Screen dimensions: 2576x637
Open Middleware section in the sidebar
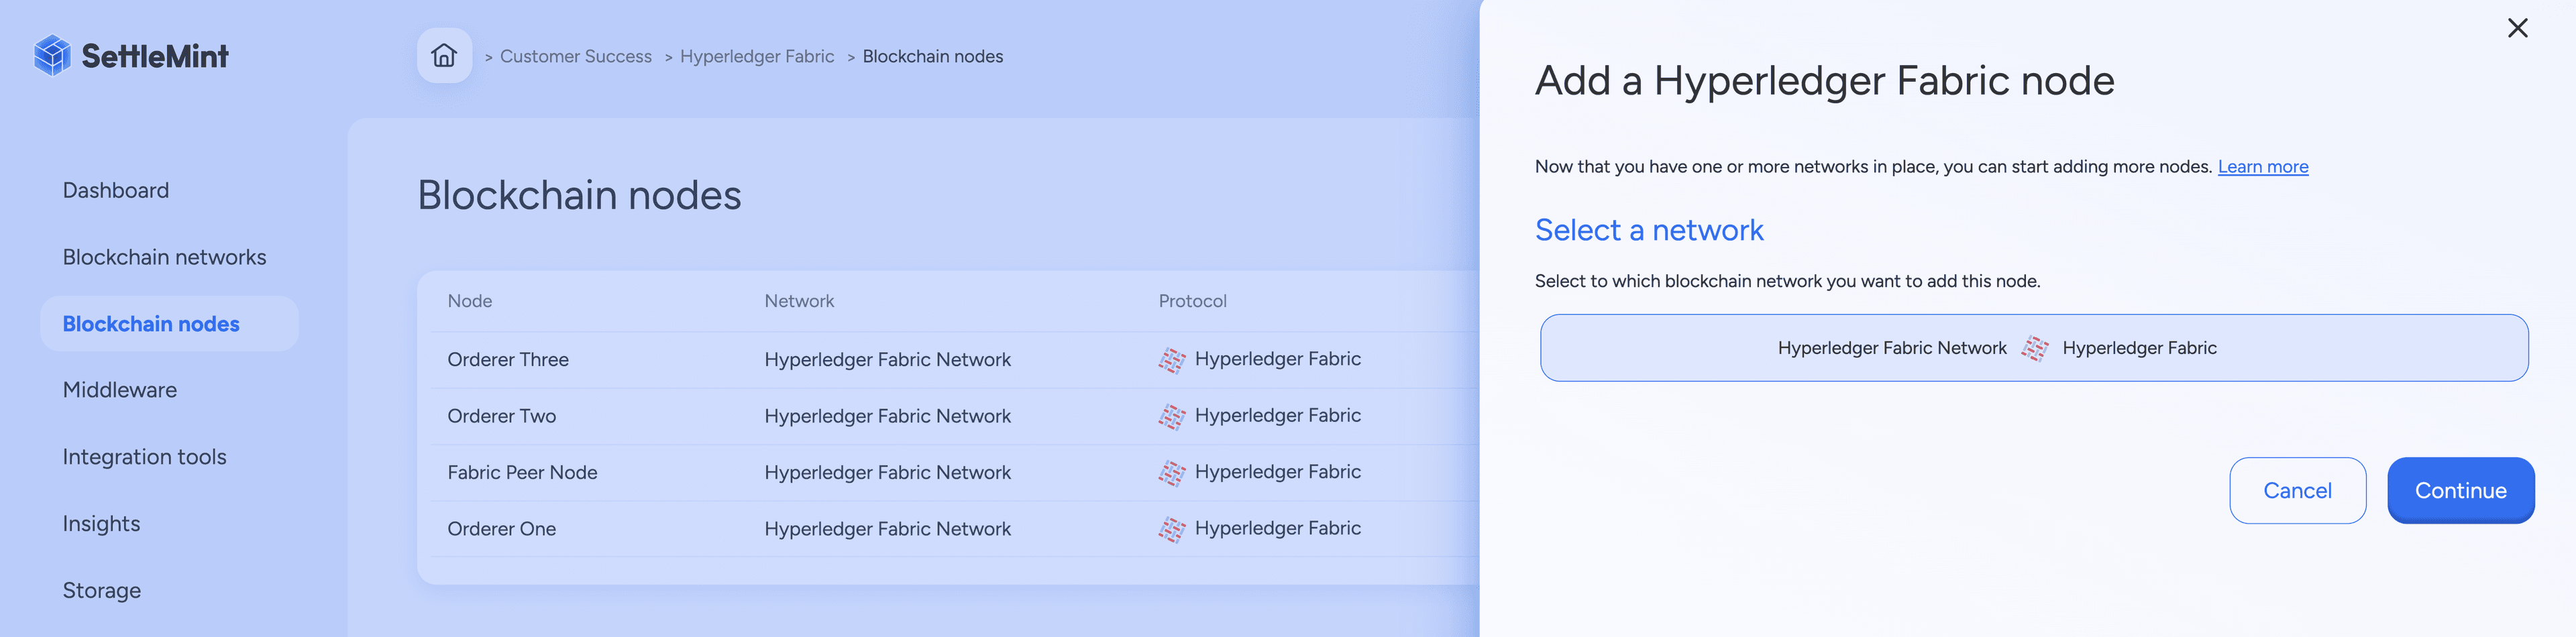click(x=120, y=390)
